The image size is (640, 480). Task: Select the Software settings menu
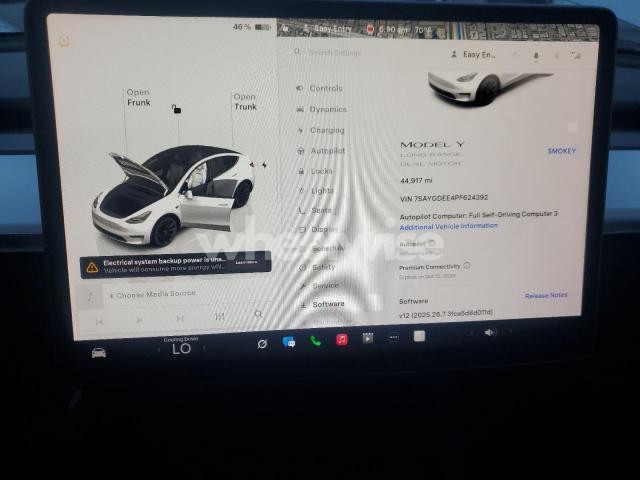323,304
